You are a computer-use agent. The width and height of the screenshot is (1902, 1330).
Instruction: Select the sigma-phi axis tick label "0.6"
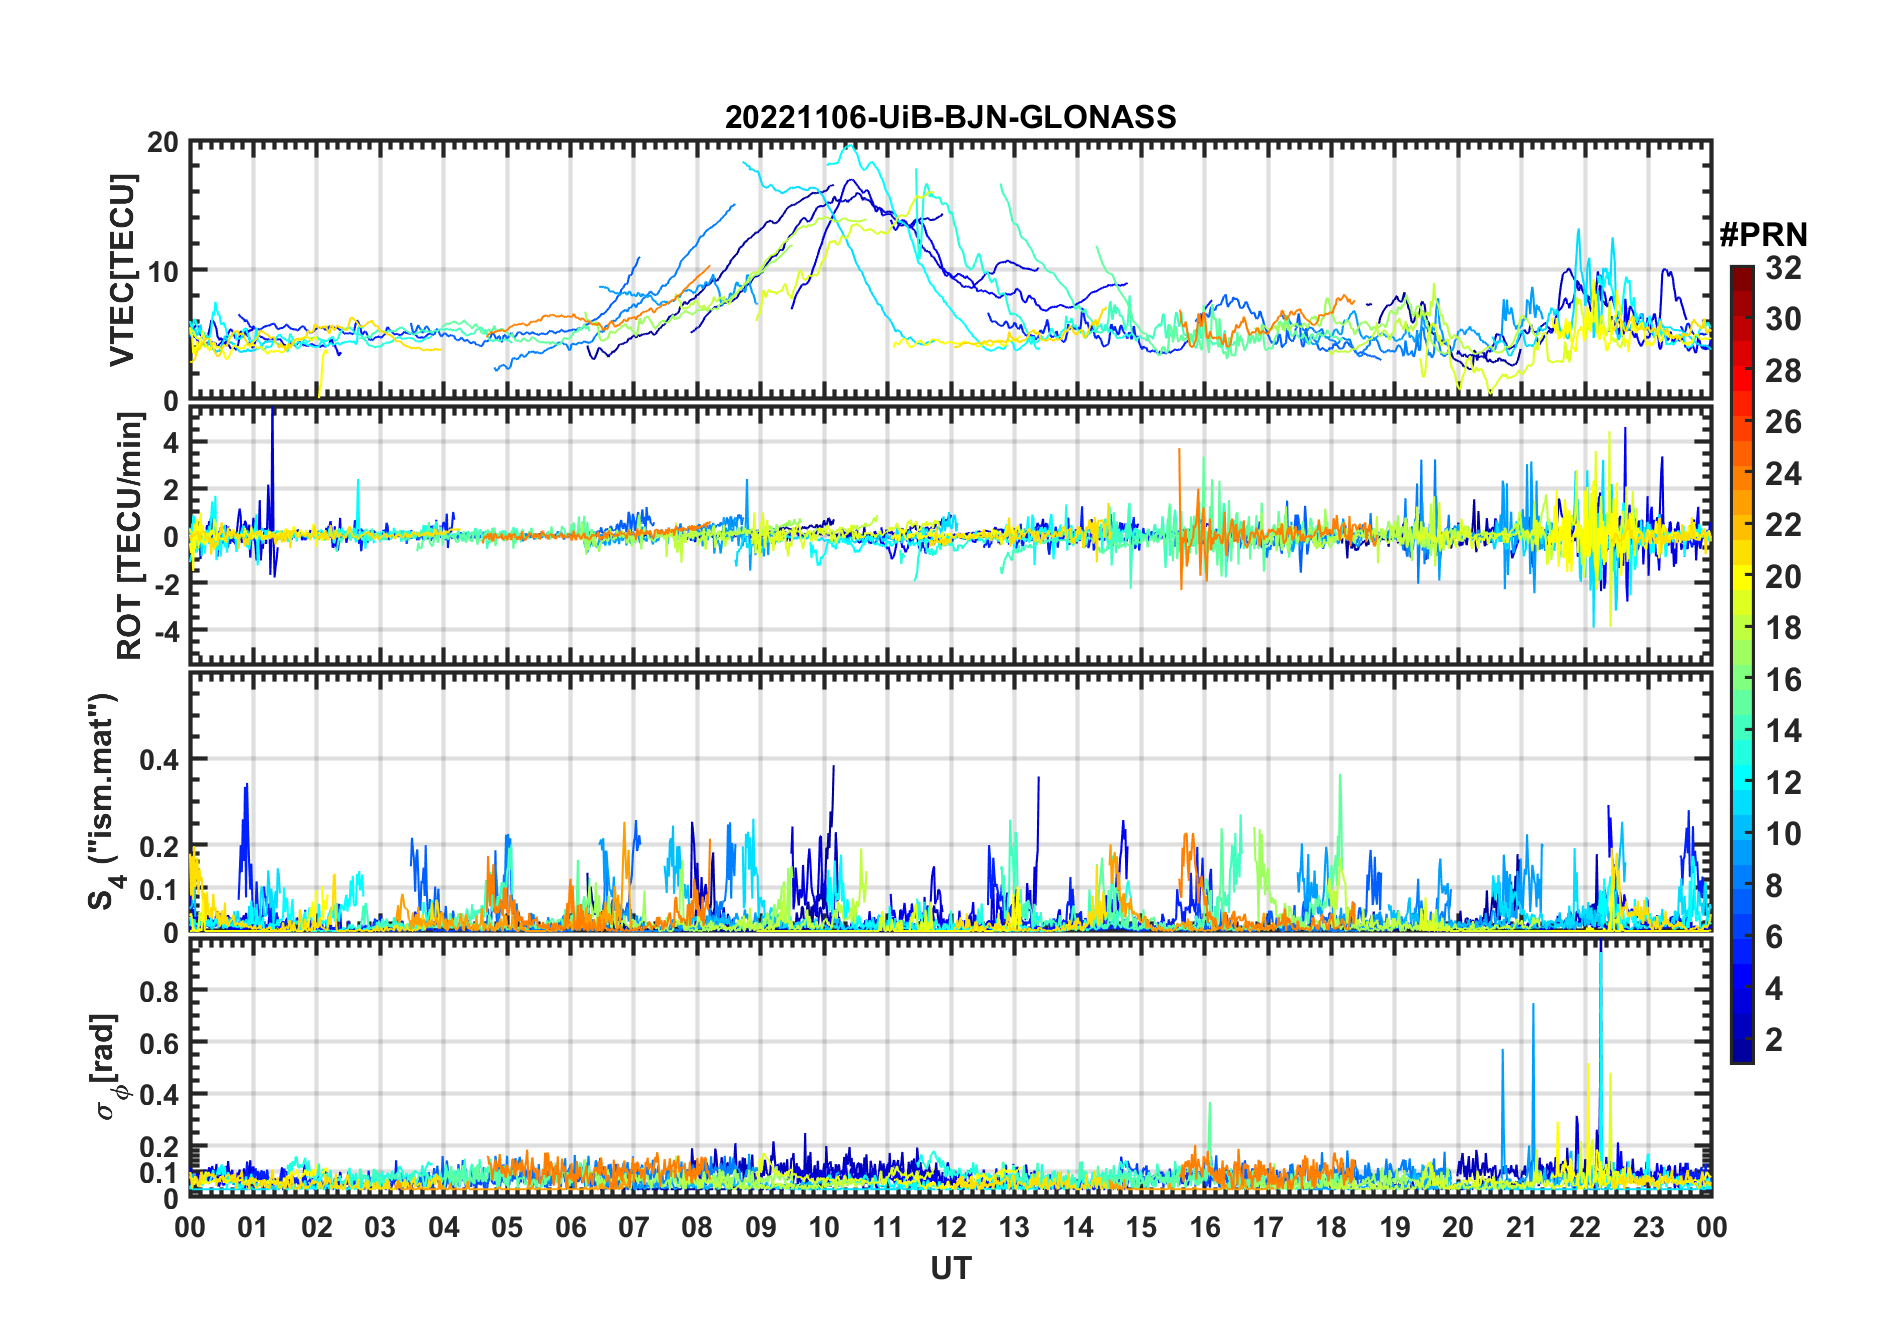tap(159, 1043)
